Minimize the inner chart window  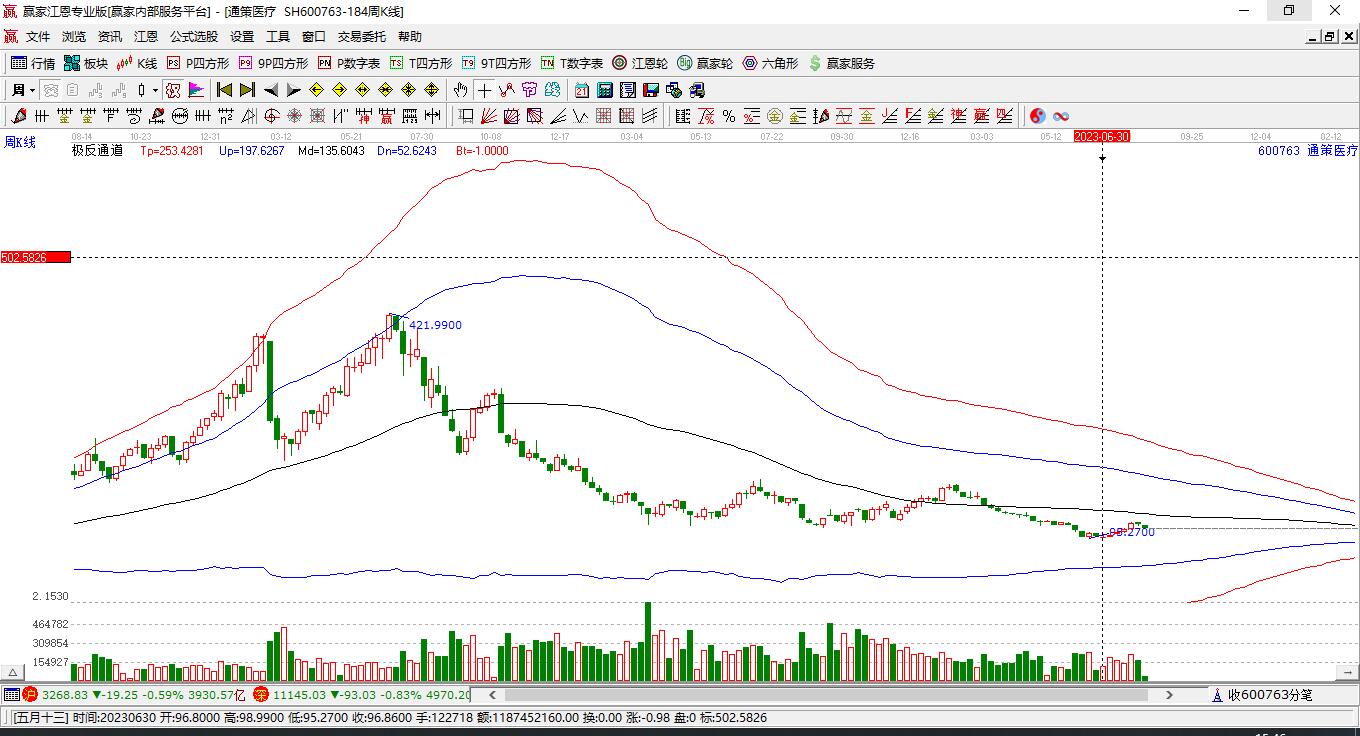tap(1313, 36)
